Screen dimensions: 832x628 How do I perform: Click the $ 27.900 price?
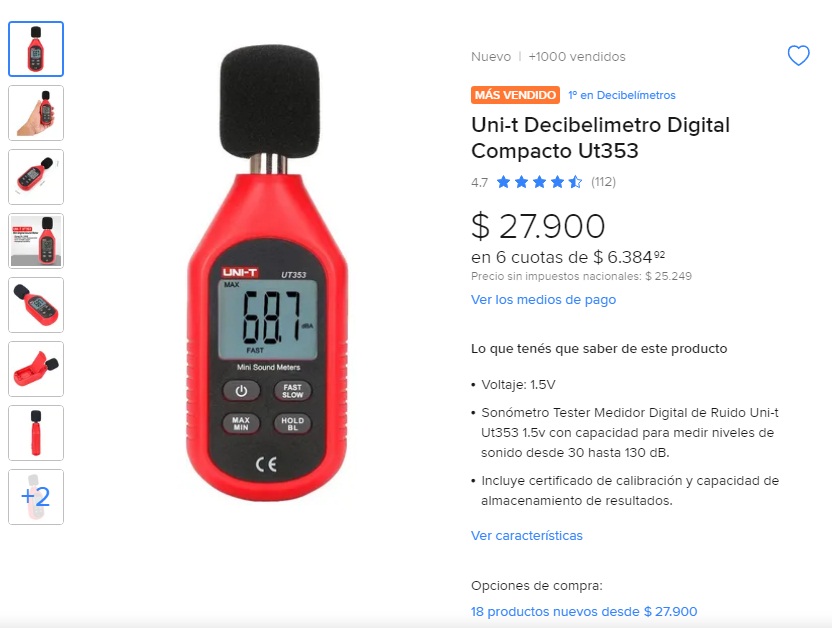(538, 226)
